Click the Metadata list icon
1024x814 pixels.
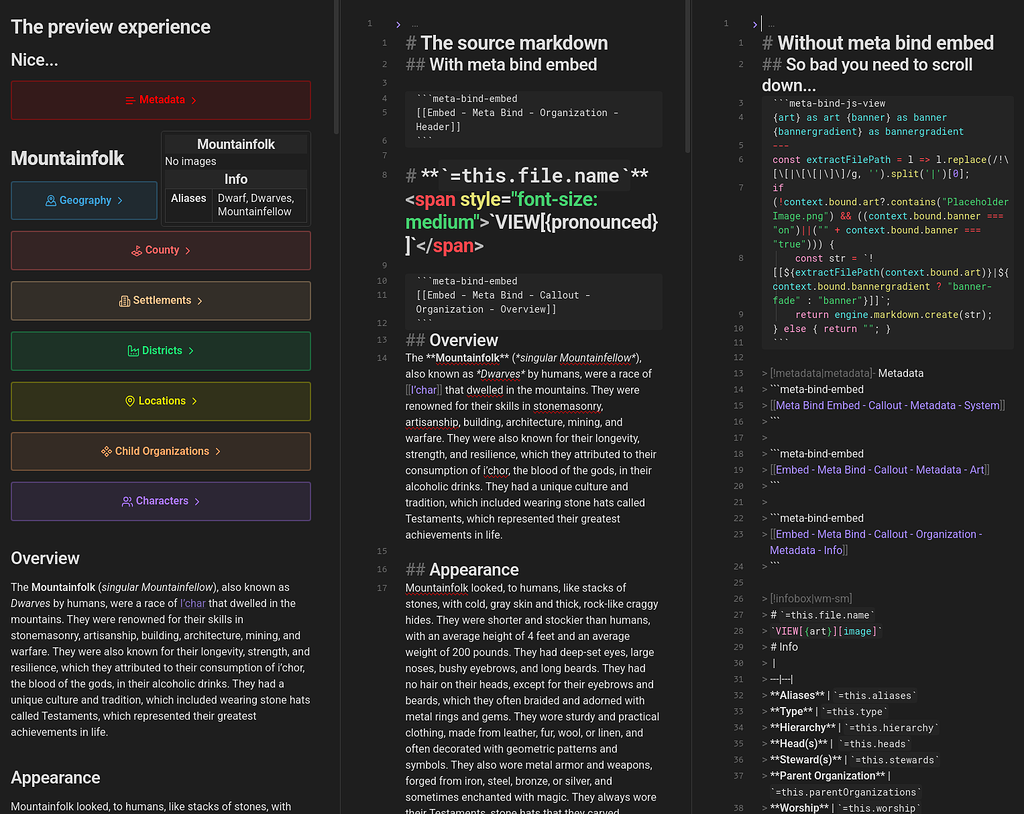pyautogui.click(x=131, y=100)
